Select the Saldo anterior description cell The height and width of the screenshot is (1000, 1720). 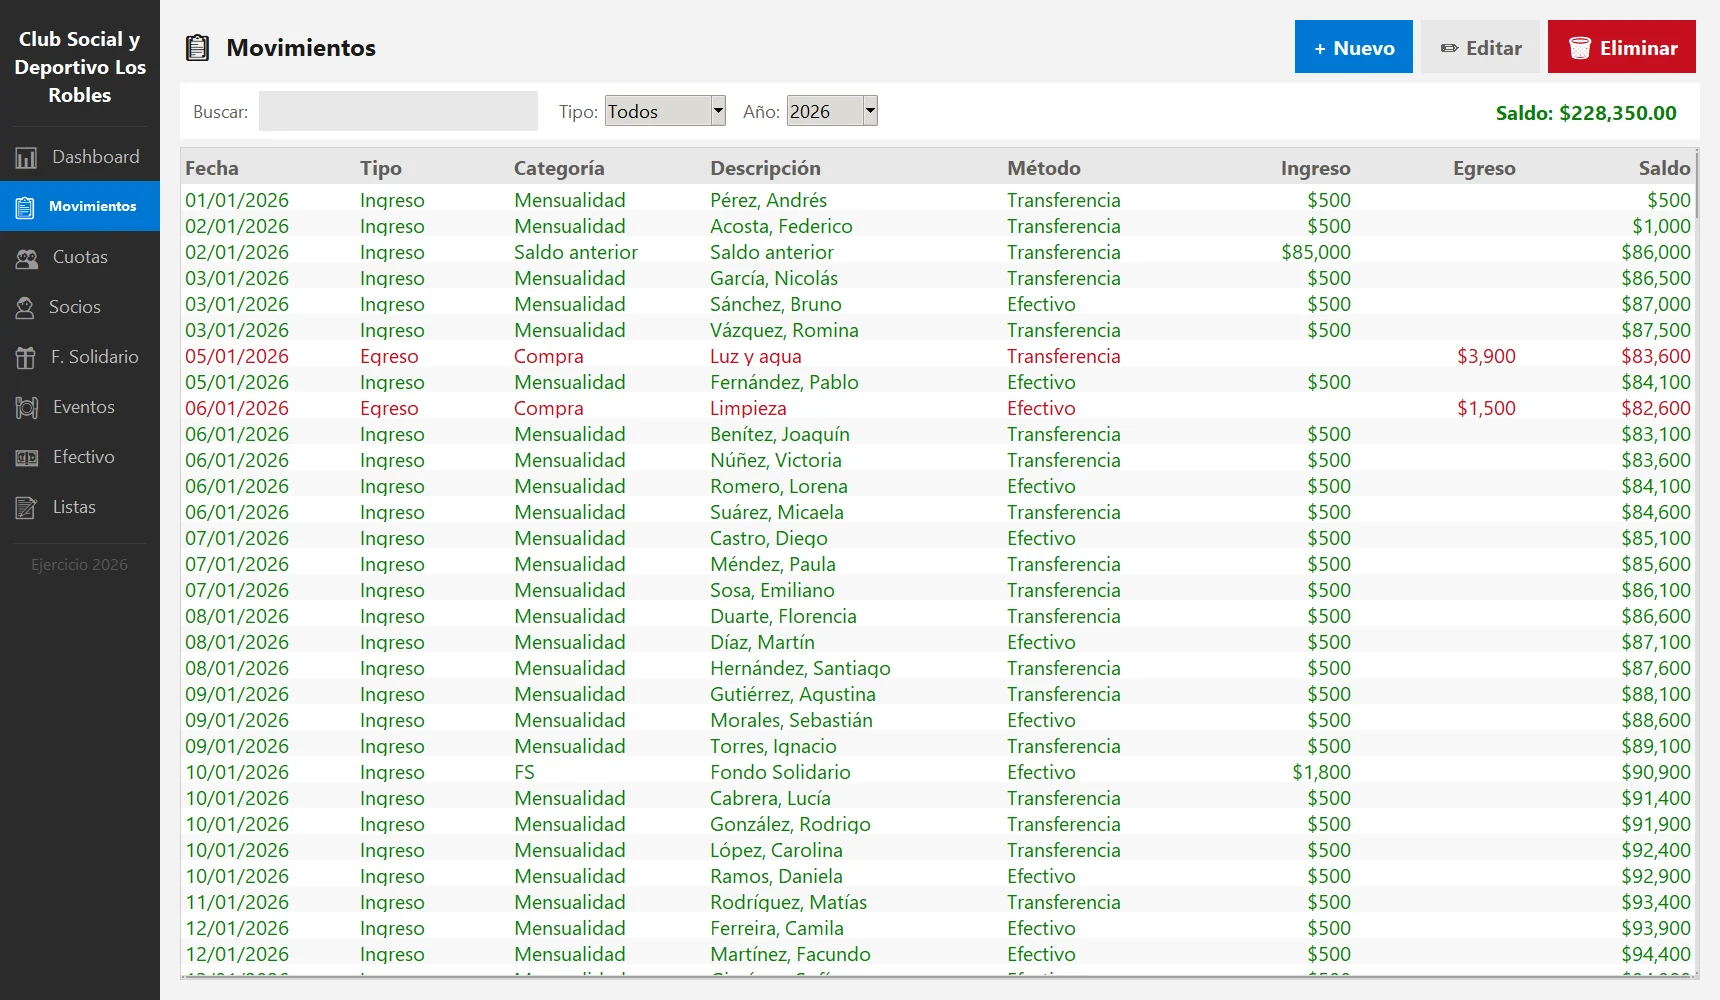772,252
